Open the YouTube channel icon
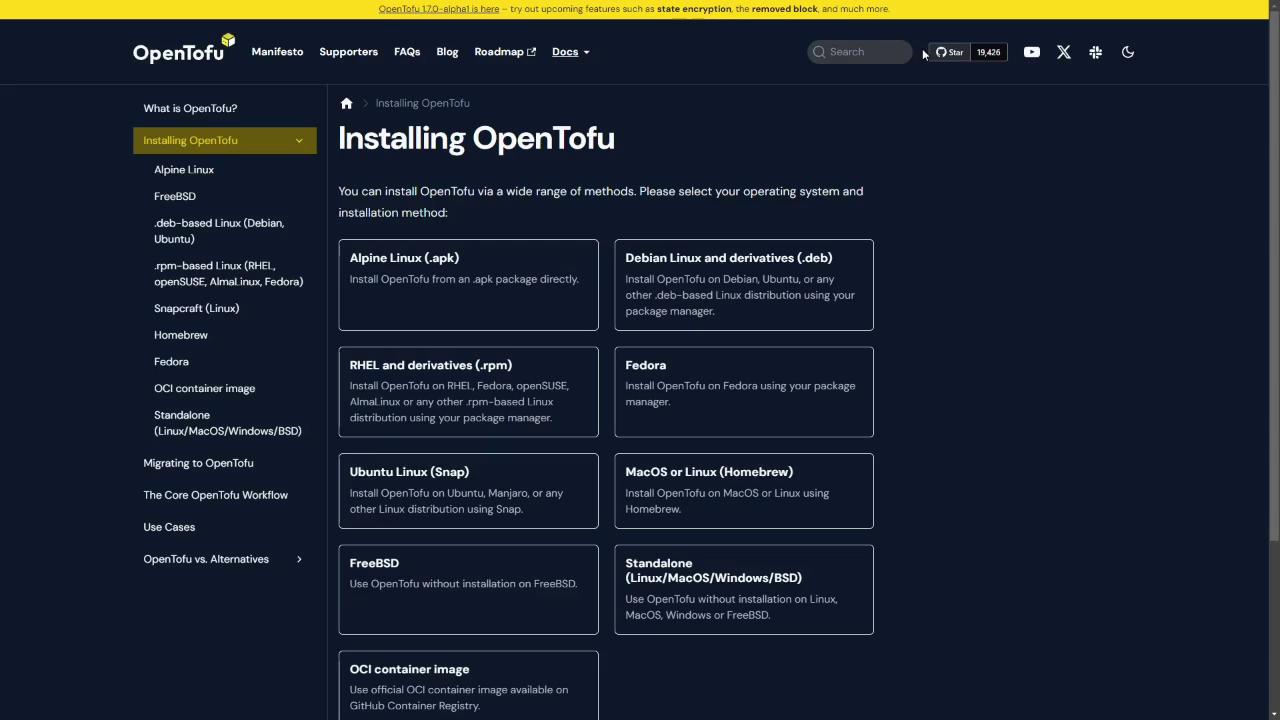The image size is (1280, 720). 1032,52
